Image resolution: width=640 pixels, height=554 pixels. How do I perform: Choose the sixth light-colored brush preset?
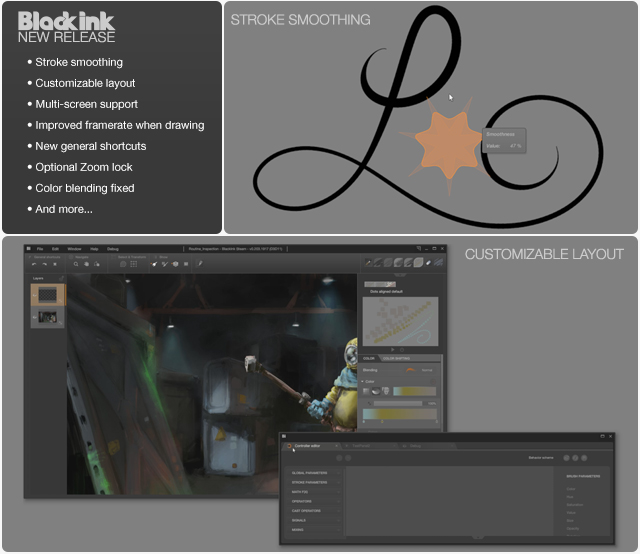418,263
